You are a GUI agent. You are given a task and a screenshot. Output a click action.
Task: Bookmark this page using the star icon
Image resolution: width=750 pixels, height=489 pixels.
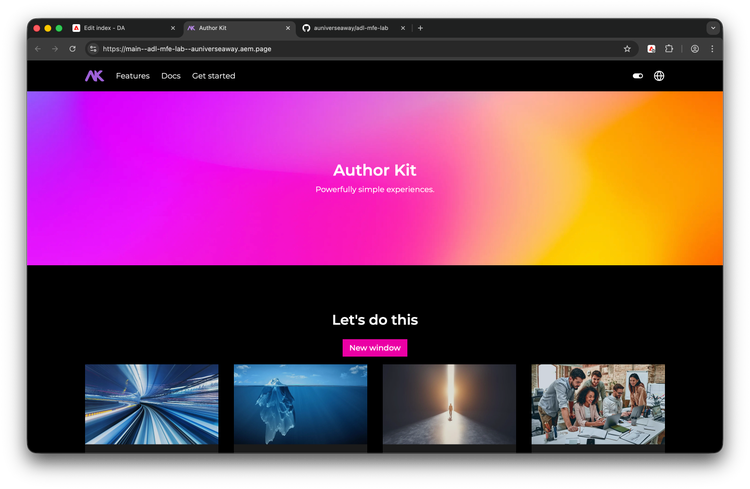(x=627, y=48)
